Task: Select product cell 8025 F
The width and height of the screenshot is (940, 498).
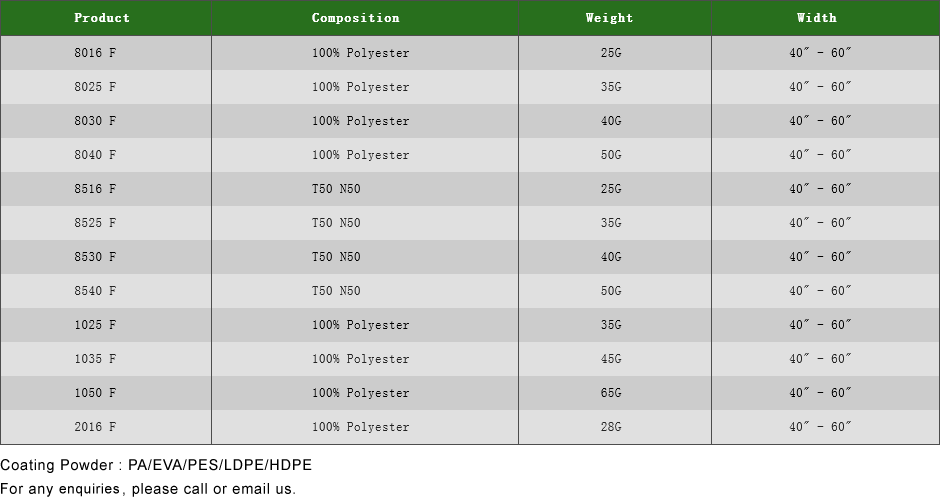Action: pyautogui.click(x=95, y=87)
